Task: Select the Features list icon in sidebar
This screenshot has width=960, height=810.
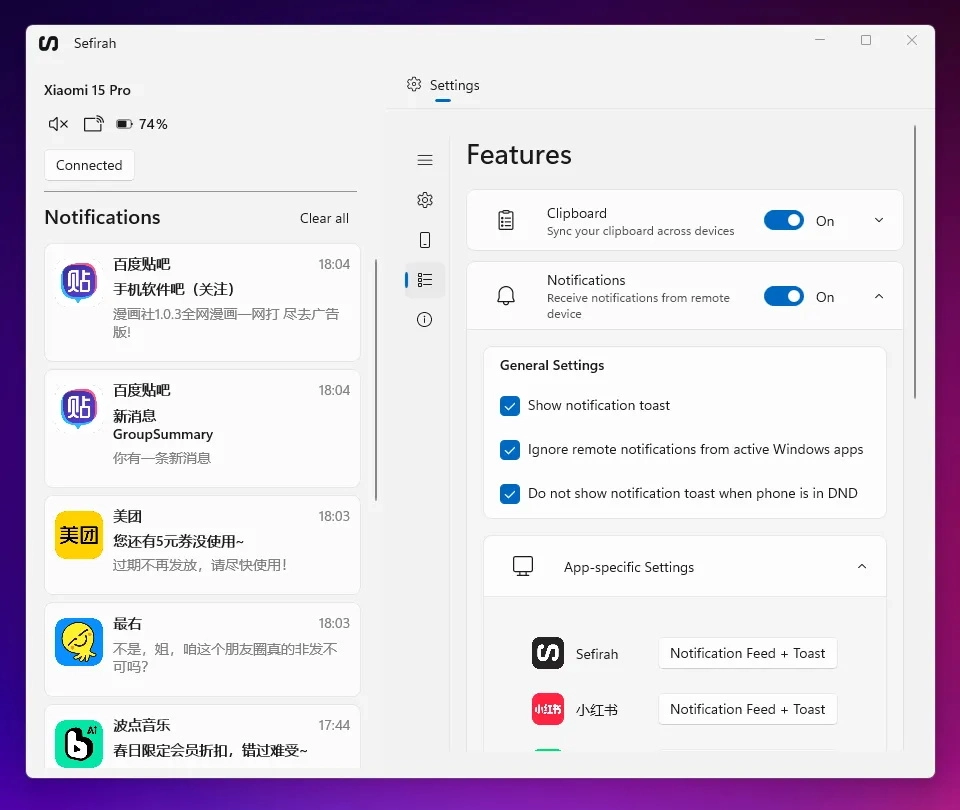Action: (425, 280)
